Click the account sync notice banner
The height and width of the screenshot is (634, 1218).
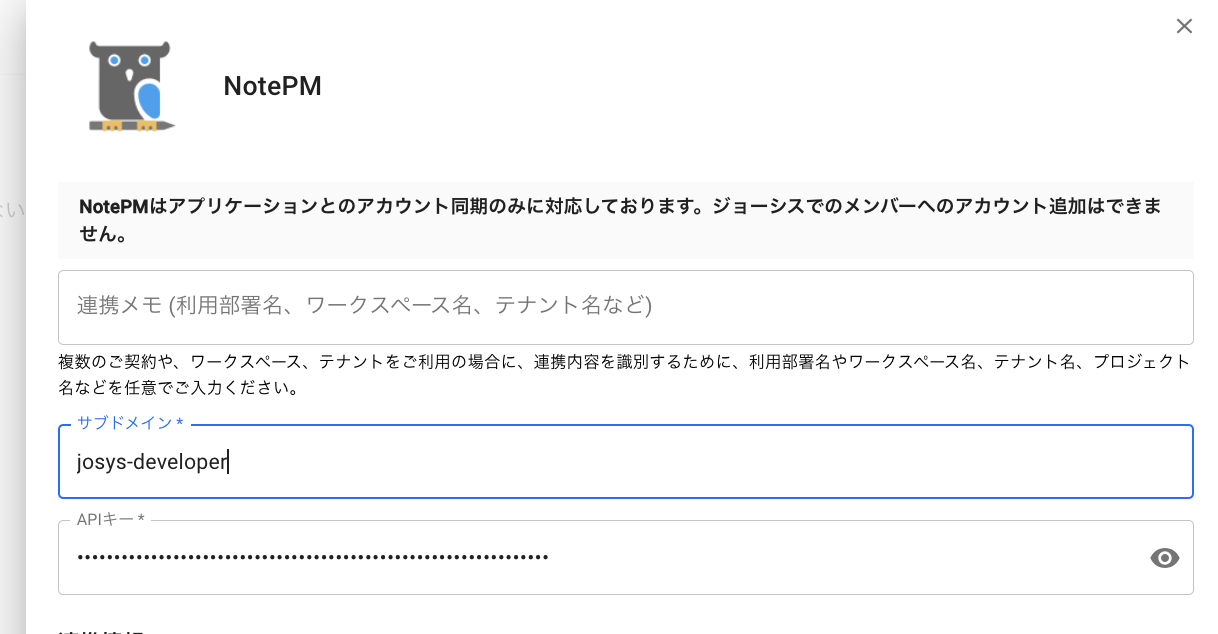click(625, 220)
